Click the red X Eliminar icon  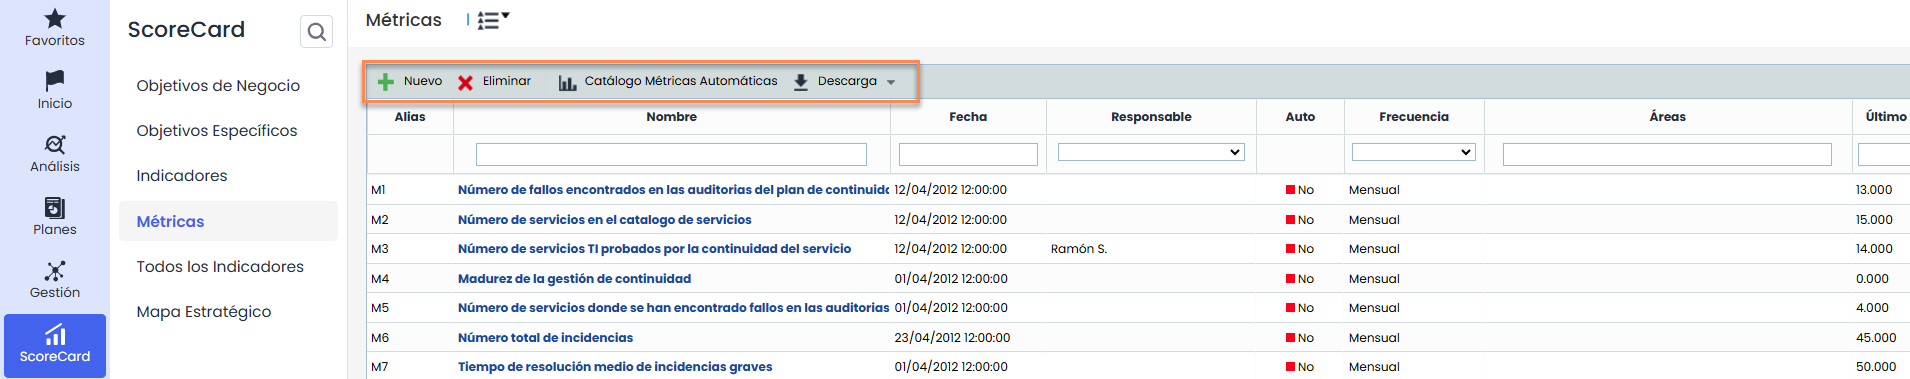click(x=465, y=82)
